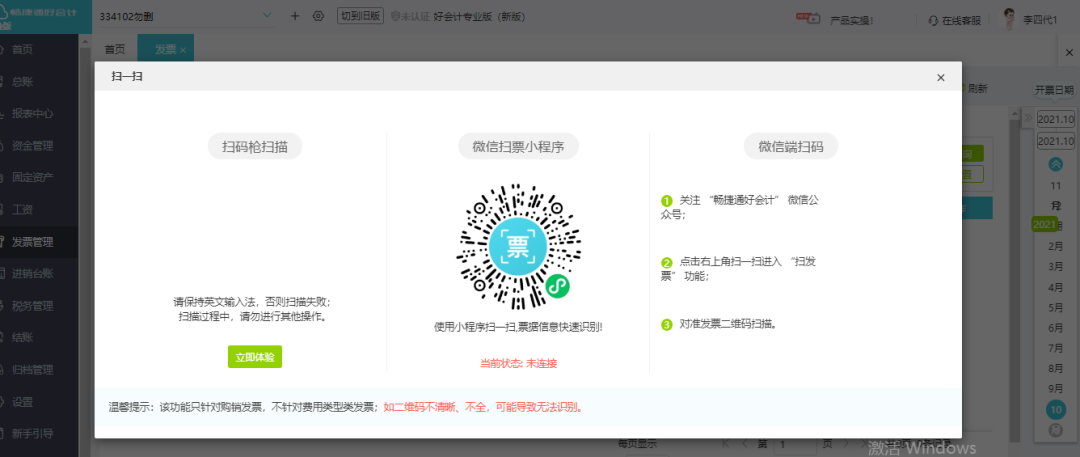Screen dimensions: 1080x457
Task: Select 11 in the month timeline
Action: (x=1055, y=186)
